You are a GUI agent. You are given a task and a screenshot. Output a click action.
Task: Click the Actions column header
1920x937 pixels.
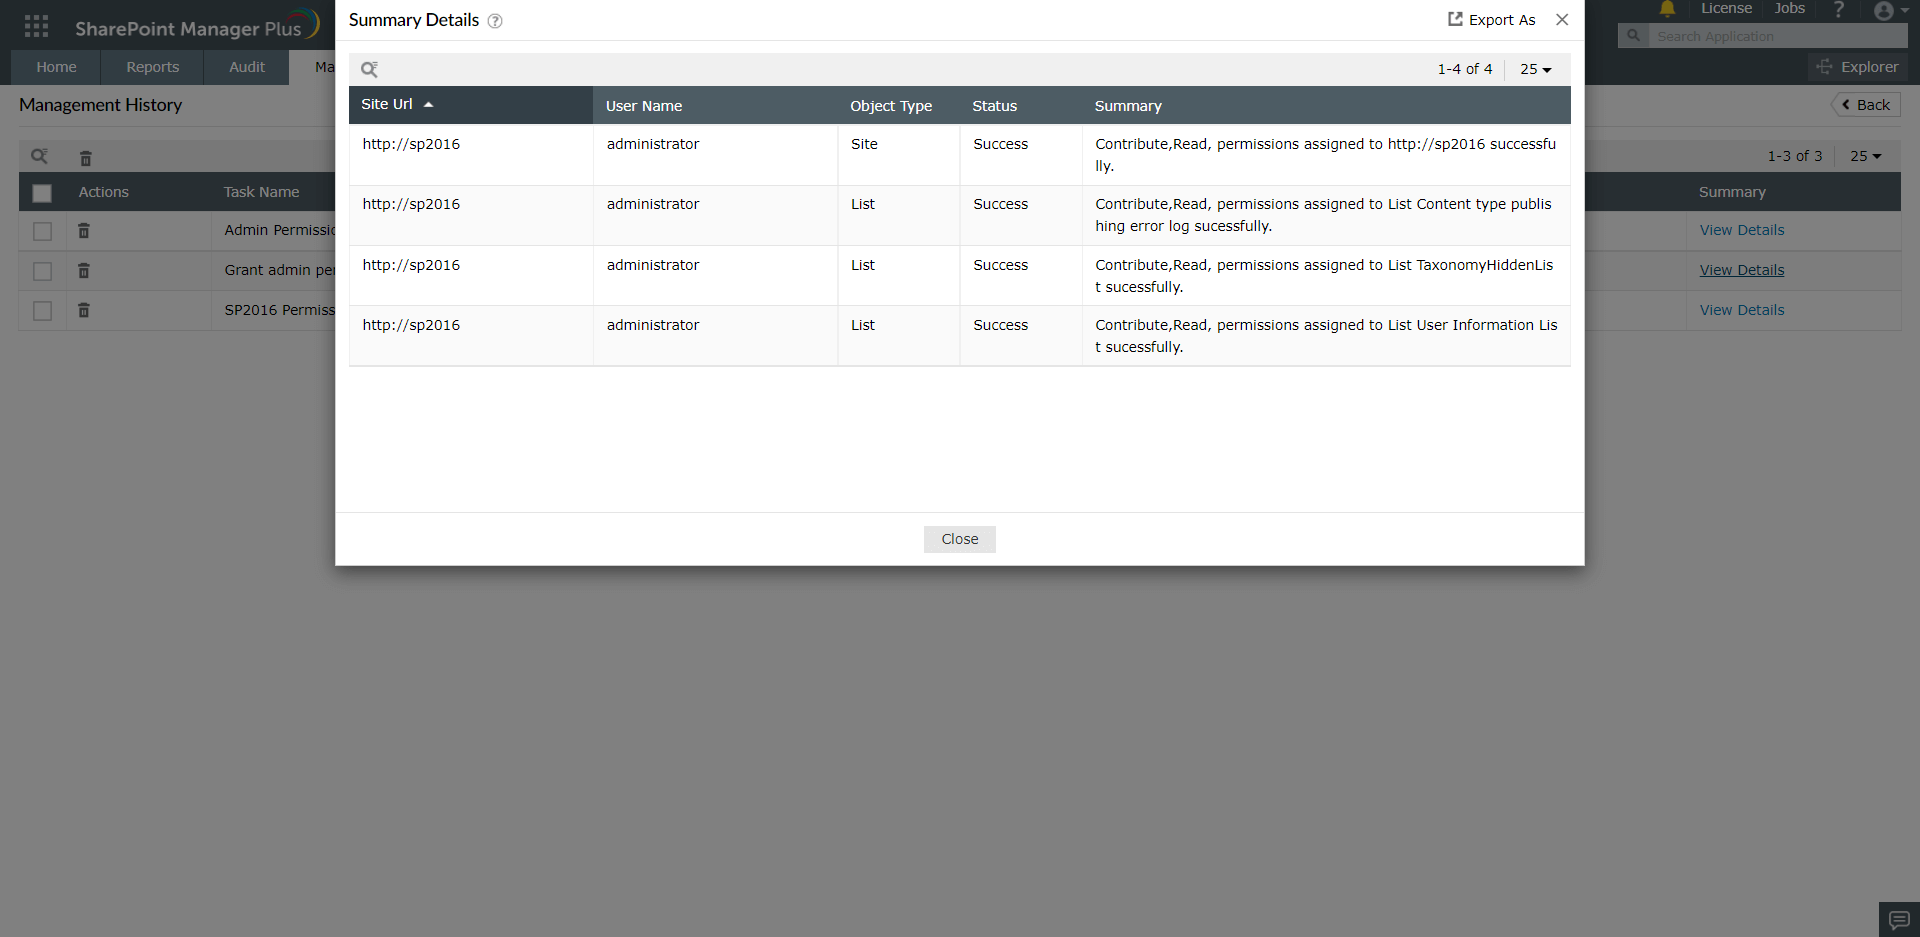[x=104, y=192]
